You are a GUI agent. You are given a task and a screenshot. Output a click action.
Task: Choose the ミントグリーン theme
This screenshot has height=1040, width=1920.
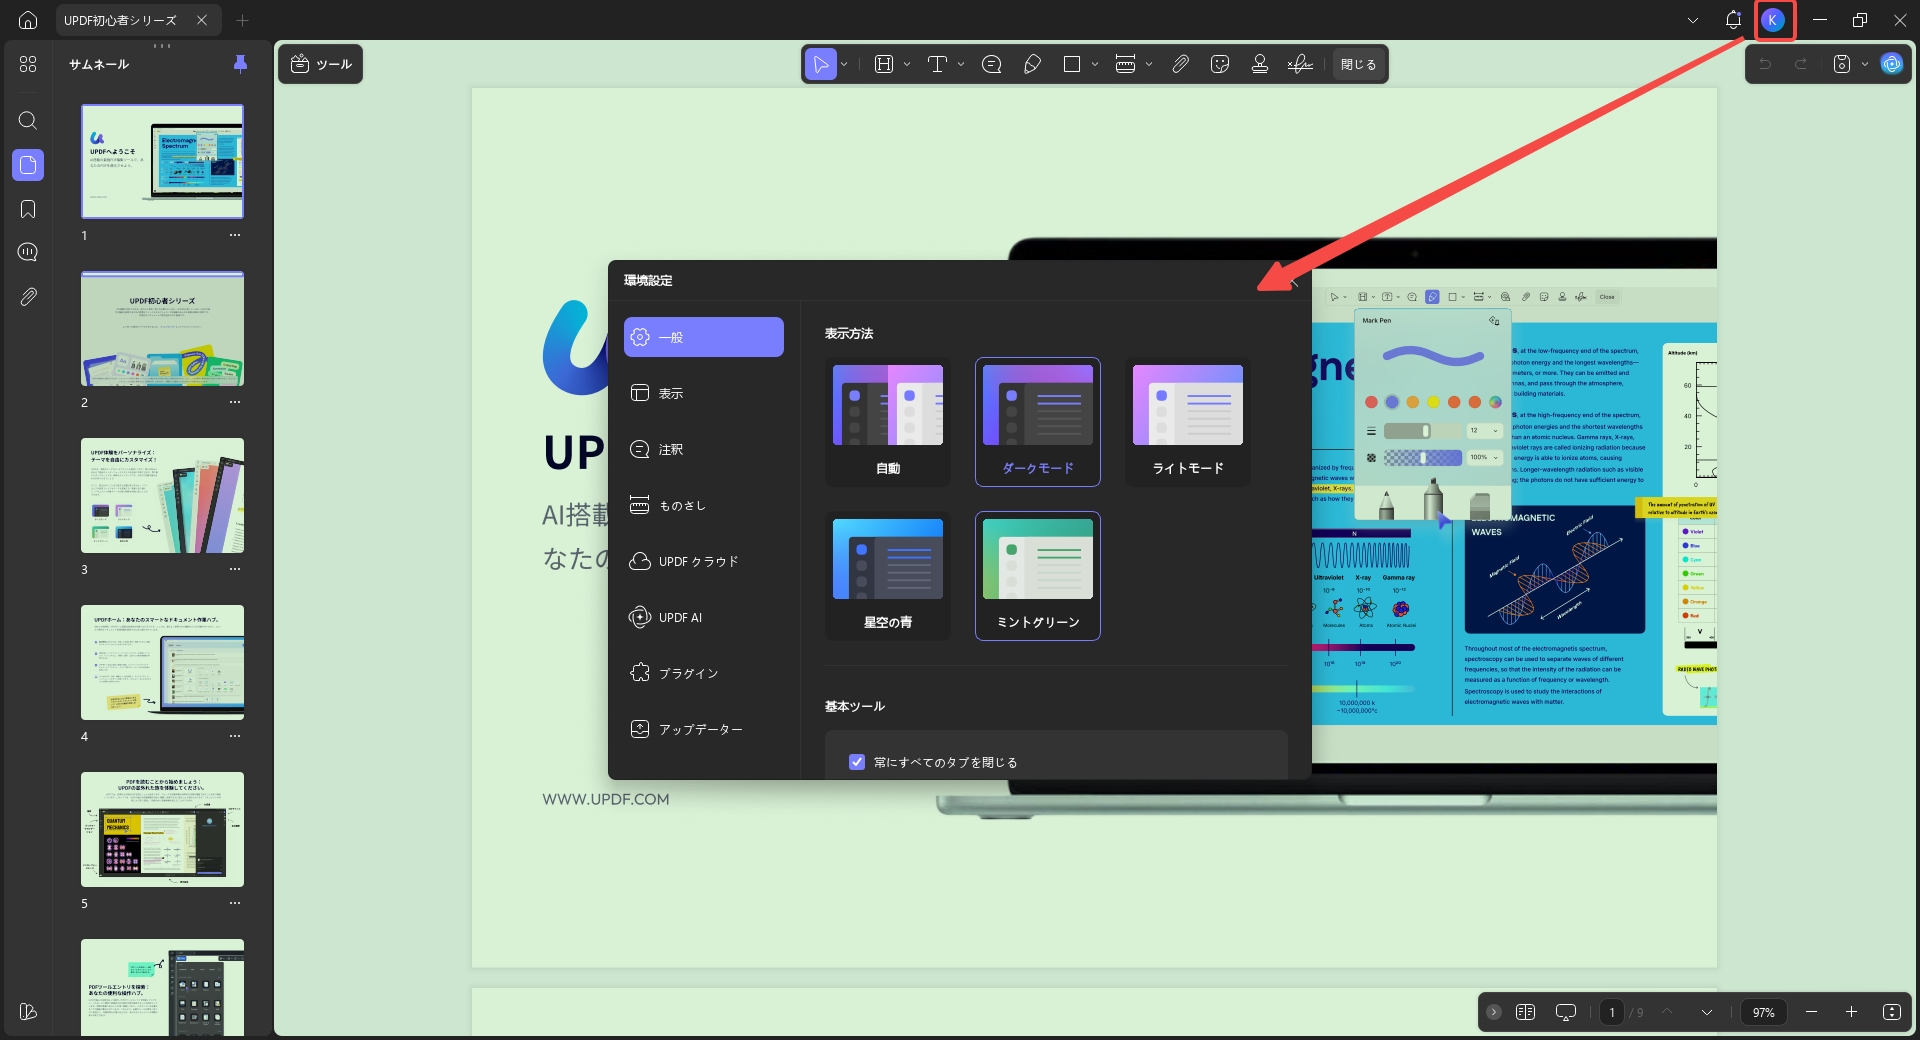point(1038,576)
